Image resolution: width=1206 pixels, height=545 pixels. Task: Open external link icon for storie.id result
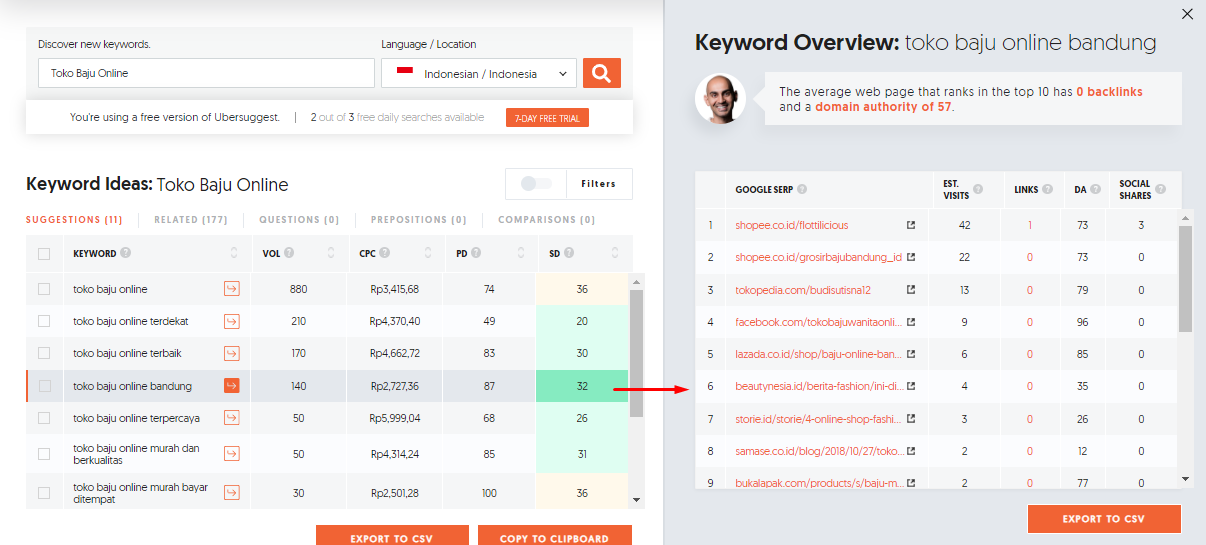(911, 419)
